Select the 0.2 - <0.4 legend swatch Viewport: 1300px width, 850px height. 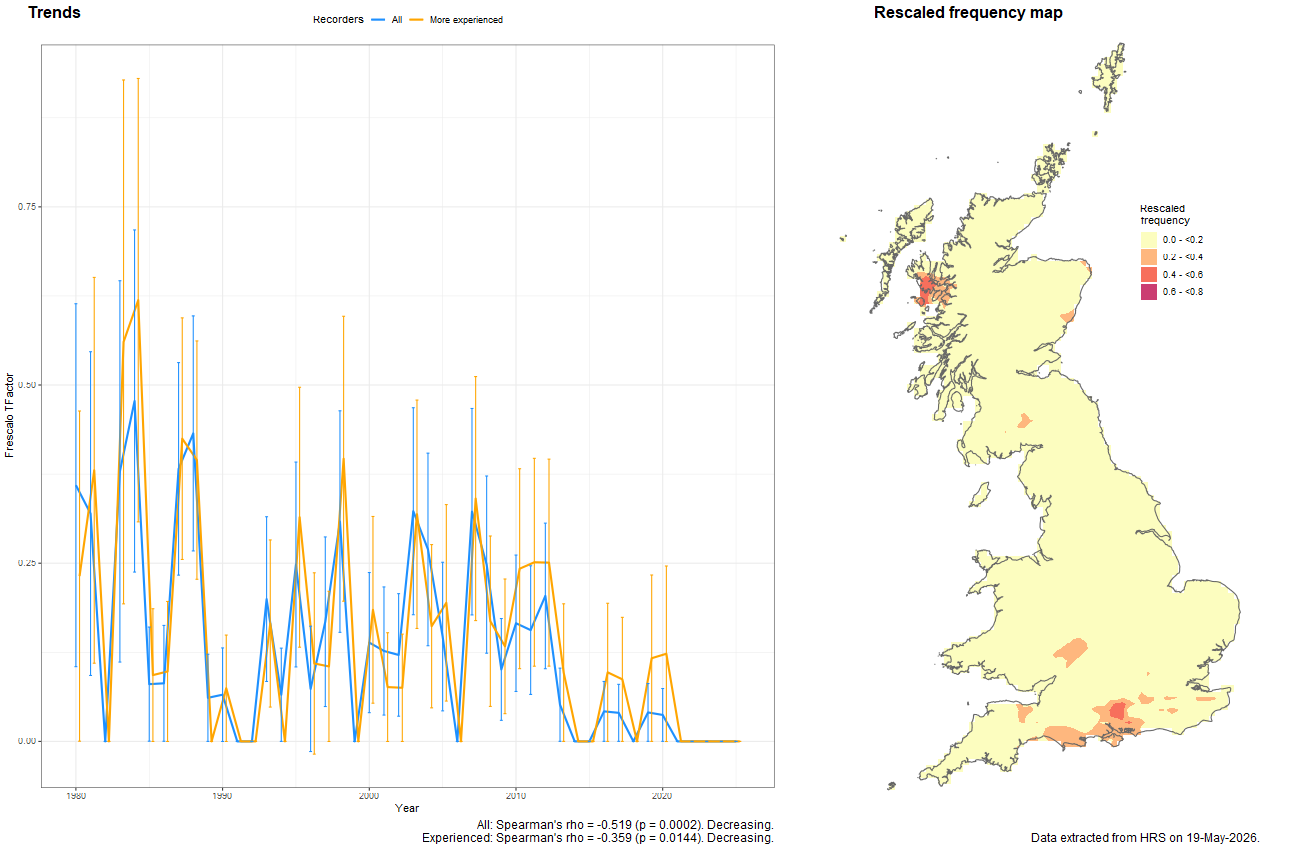[x=1149, y=257]
